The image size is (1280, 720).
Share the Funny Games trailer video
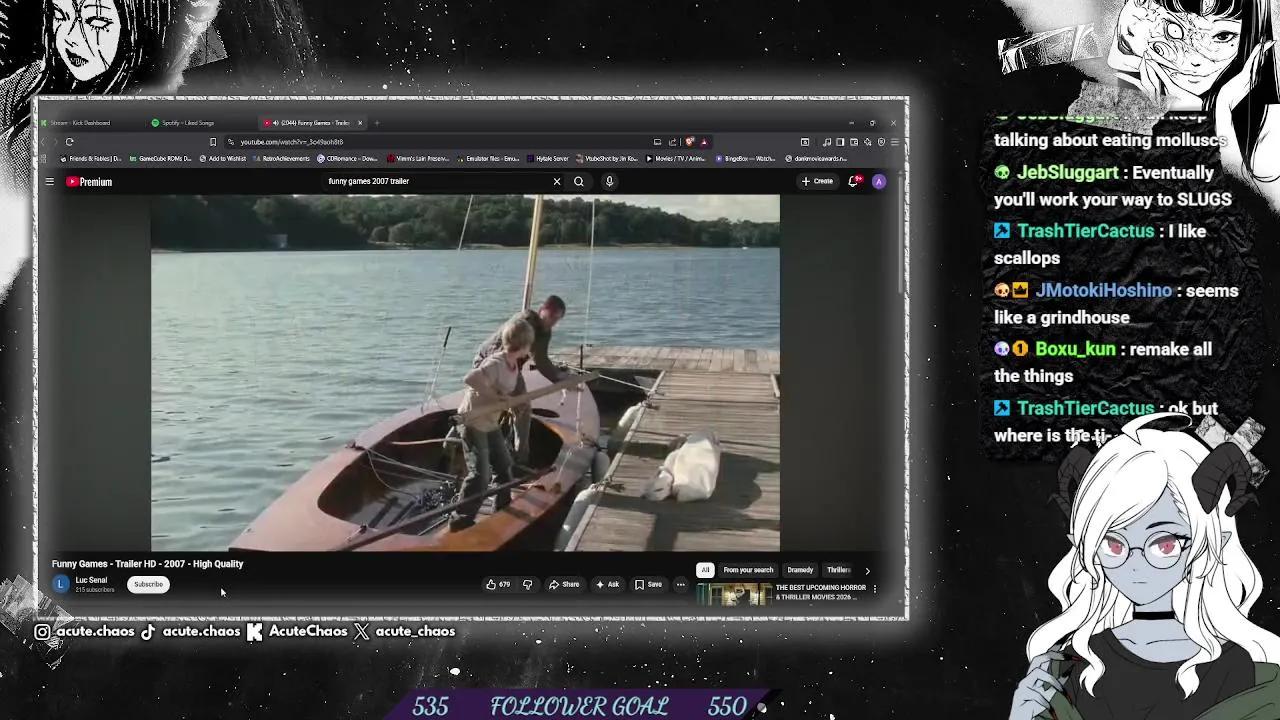pos(564,585)
